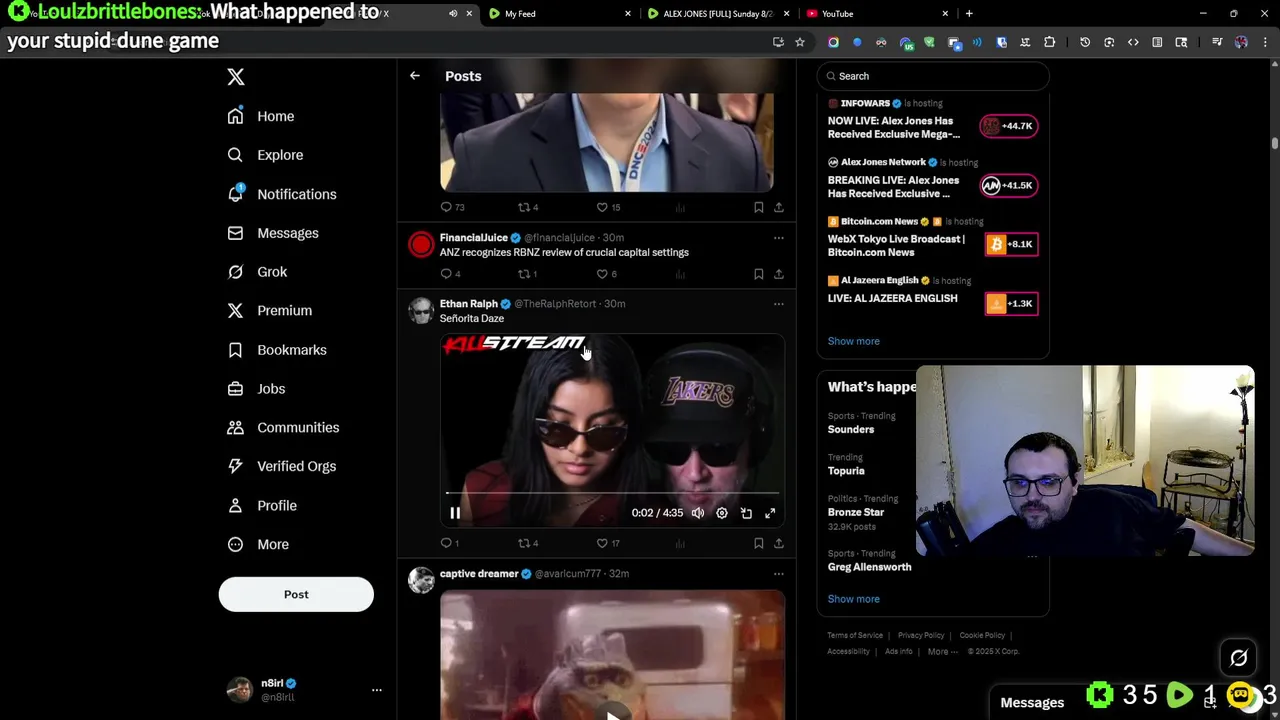Open the Communities page
Screen dimensions: 1280x720
coord(283,428)
